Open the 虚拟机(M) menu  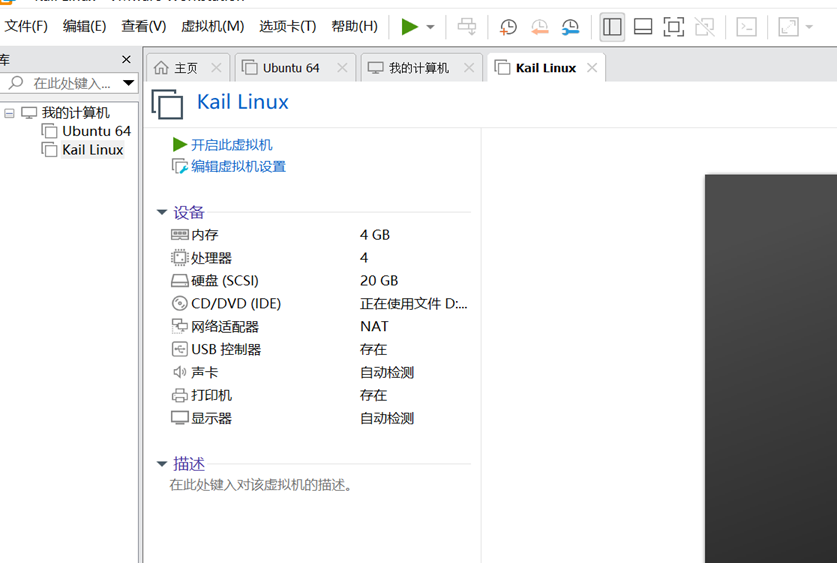pos(212,26)
